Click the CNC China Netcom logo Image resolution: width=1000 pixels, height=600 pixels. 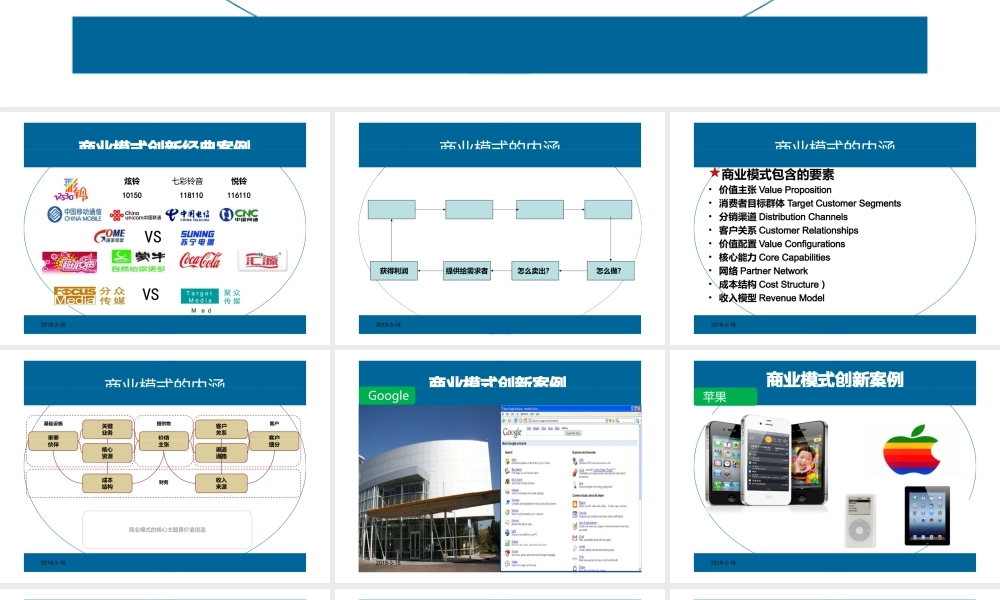[x=239, y=215]
